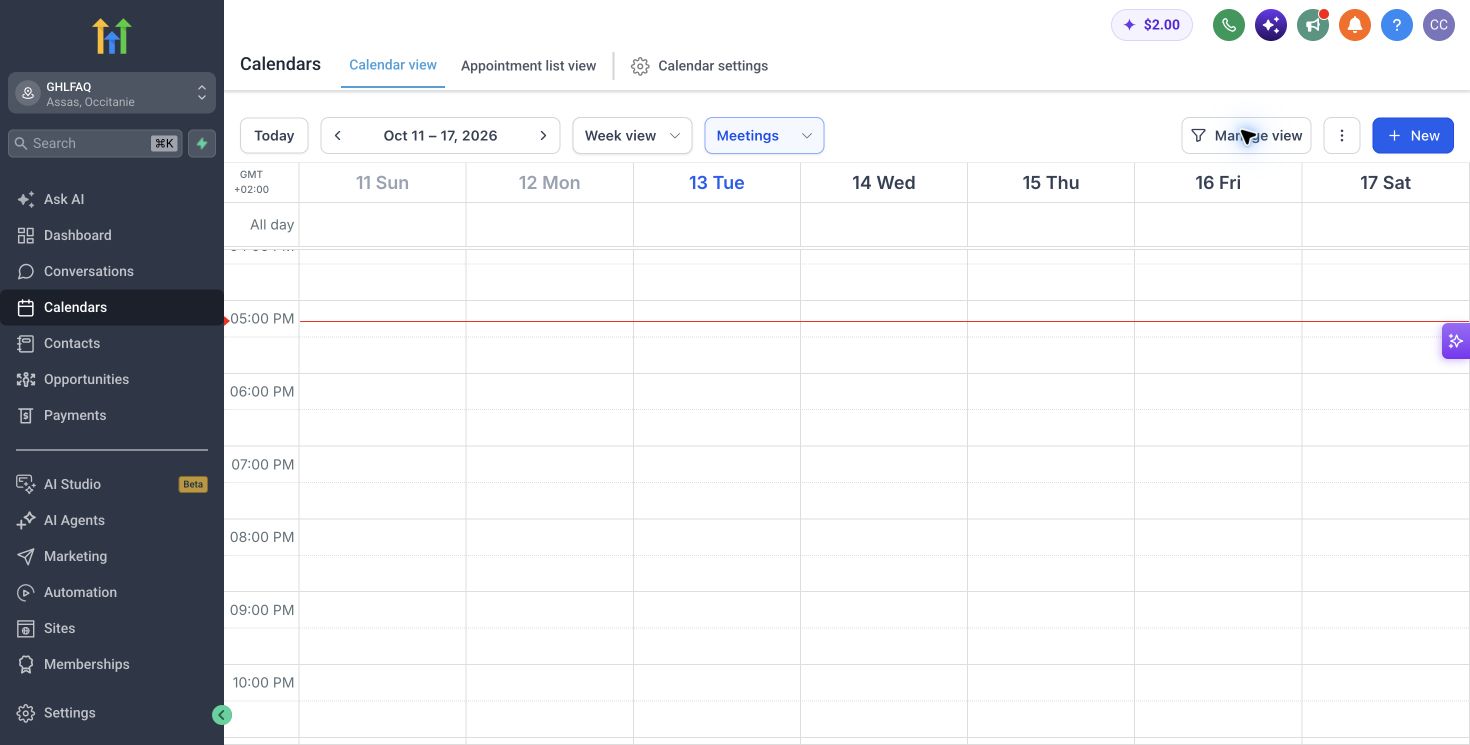Open the three-dot more options menu

point(1342,136)
